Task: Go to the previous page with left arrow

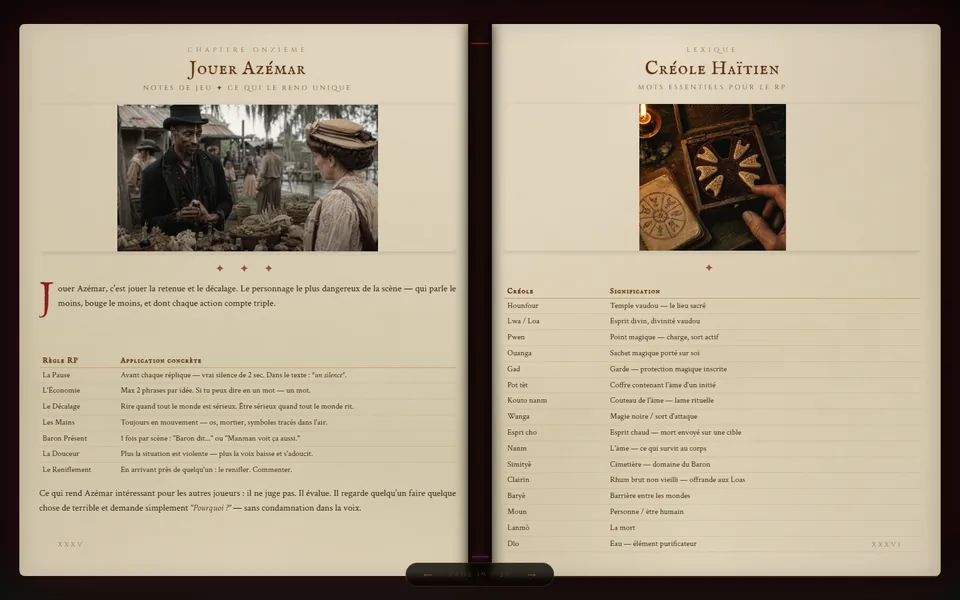Action: tap(428, 575)
